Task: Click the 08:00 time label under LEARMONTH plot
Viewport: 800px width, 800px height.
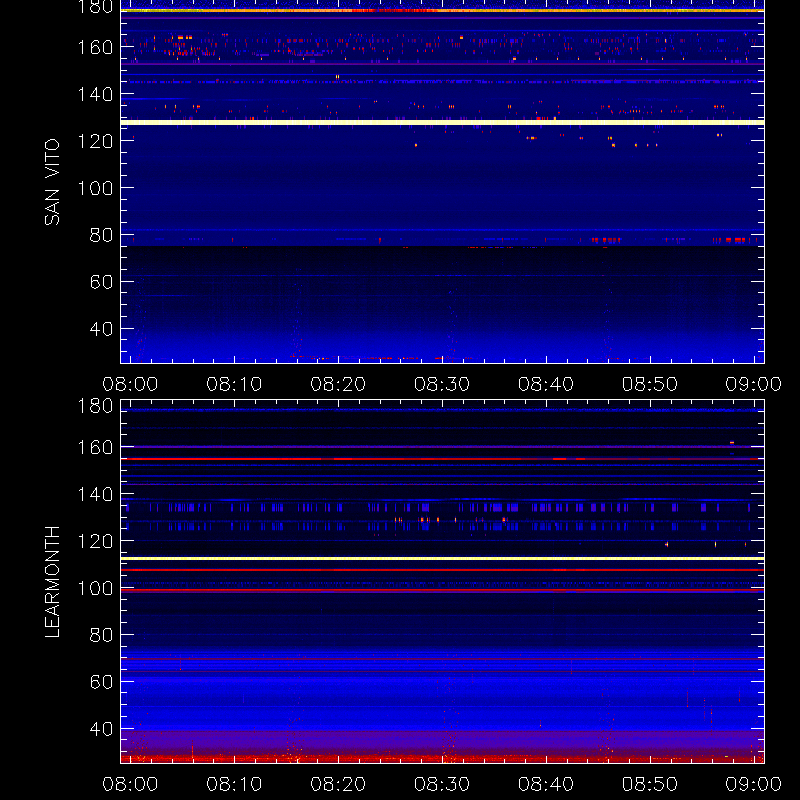Action: pos(130,784)
